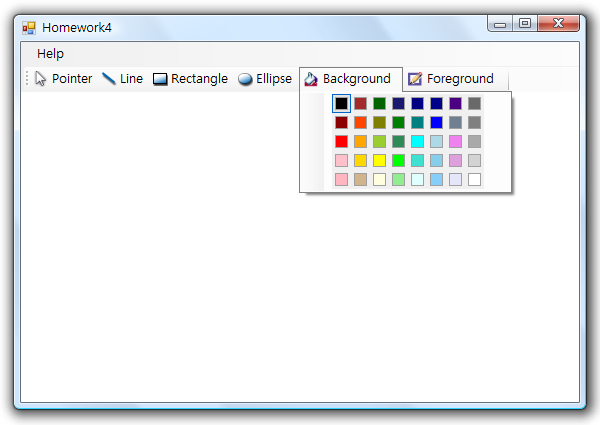The height and width of the screenshot is (425, 600).
Task: Choose the Line drawing tool
Action: tap(122, 79)
